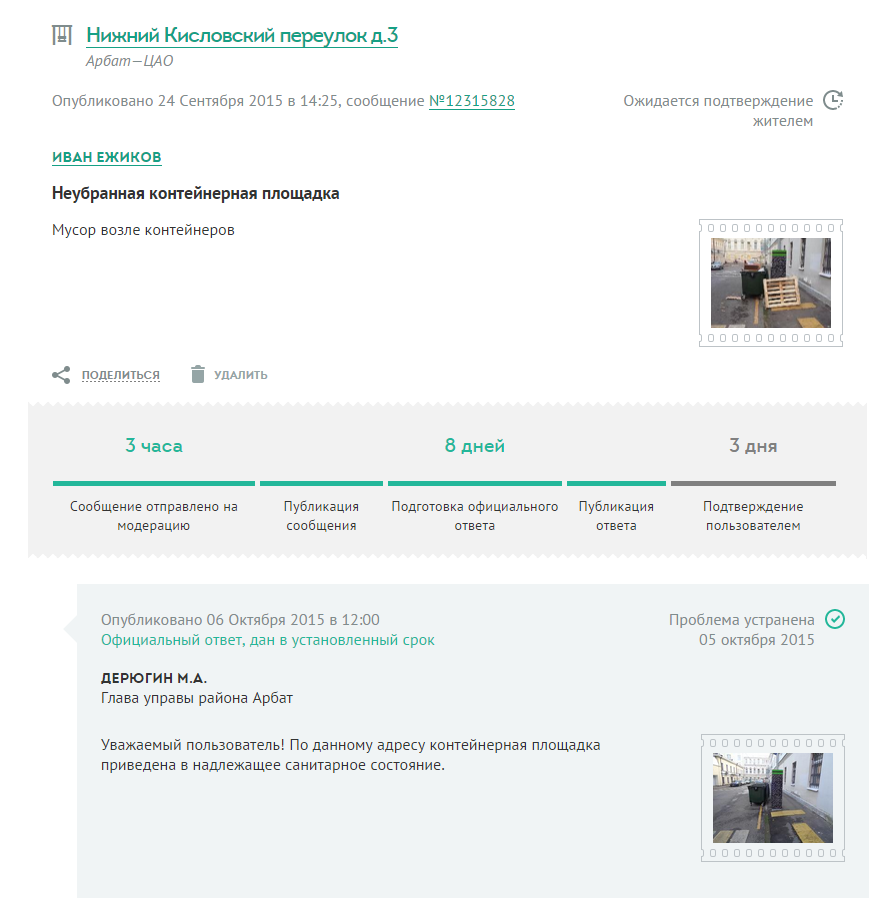Image resolution: width=891 pixels, height=911 pixels.
Task: Click the playground swing icon beside the address
Action: coord(62,35)
